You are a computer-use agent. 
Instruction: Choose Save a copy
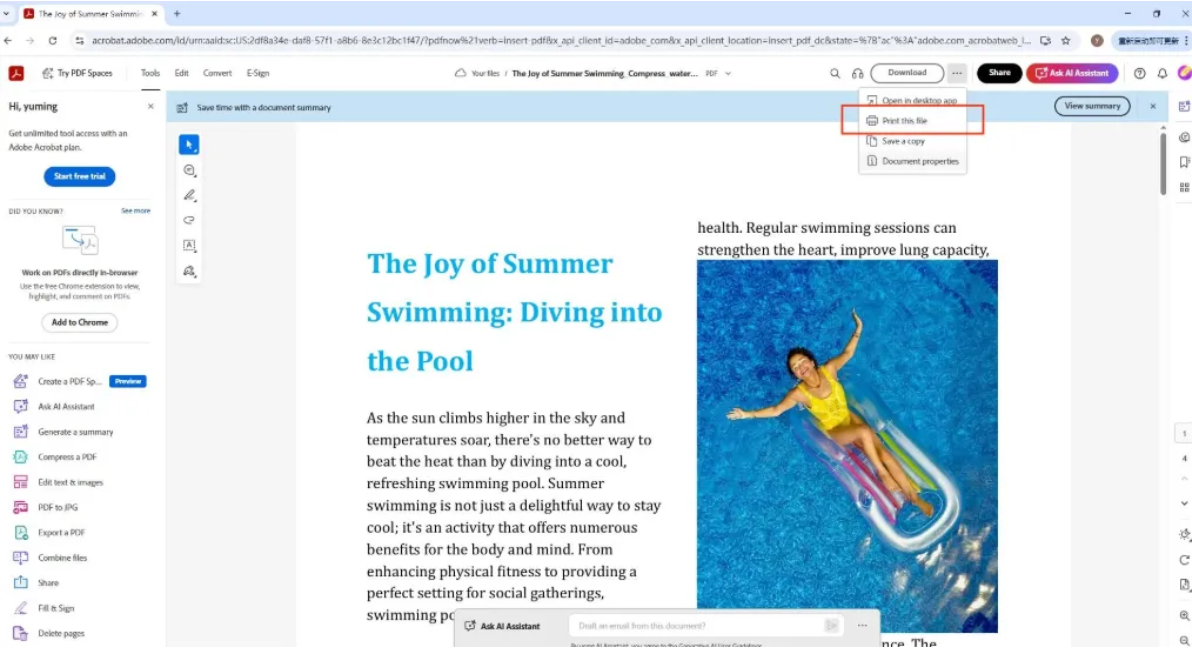tap(912, 141)
